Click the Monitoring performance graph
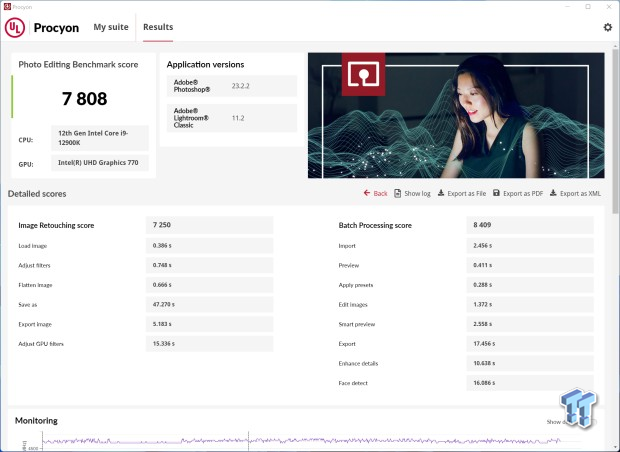Viewport: 620px width, 452px height. point(300,440)
